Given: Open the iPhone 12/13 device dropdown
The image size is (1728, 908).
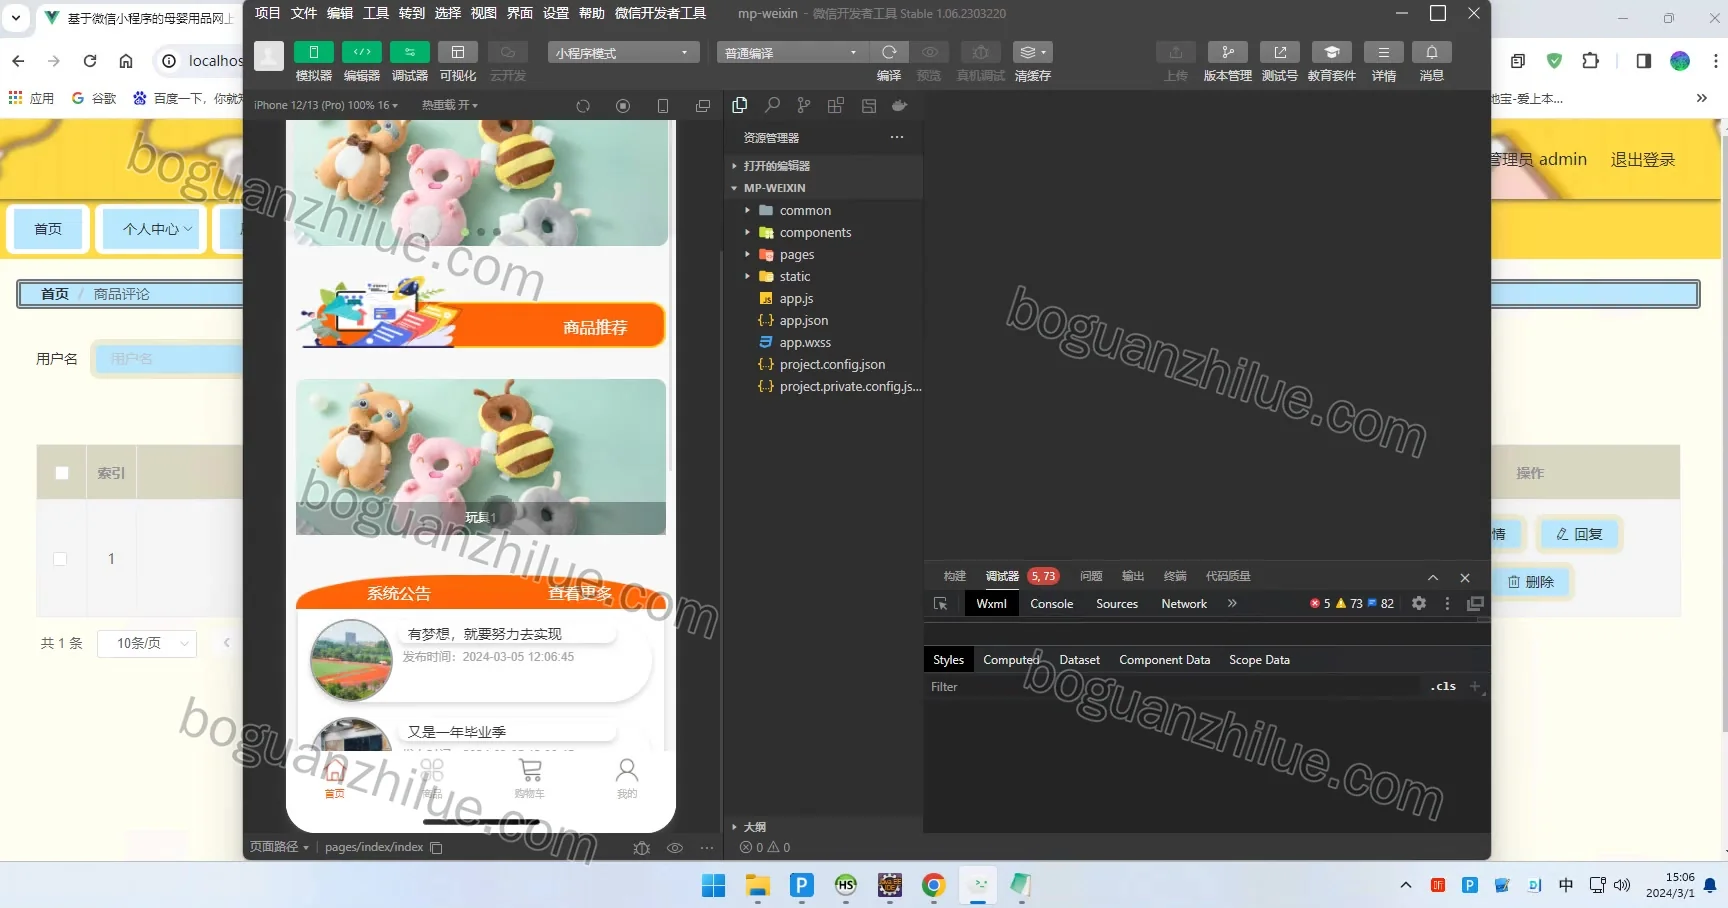Looking at the screenshot, I should pyautogui.click(x=325, y=105).
